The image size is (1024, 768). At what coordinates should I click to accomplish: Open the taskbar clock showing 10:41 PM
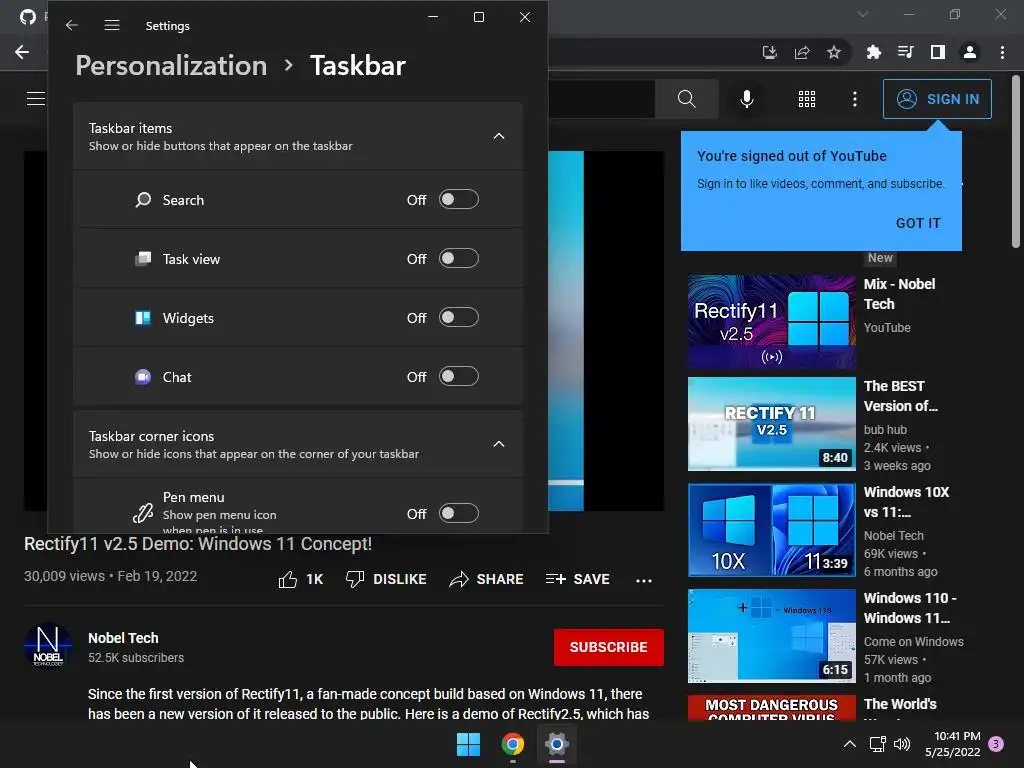[x=953, y=744]
